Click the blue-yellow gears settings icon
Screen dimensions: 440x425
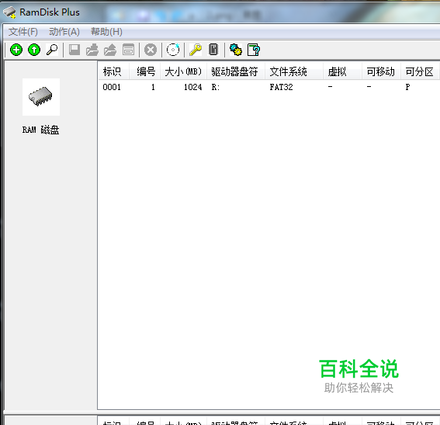click(x=236, y=50)
